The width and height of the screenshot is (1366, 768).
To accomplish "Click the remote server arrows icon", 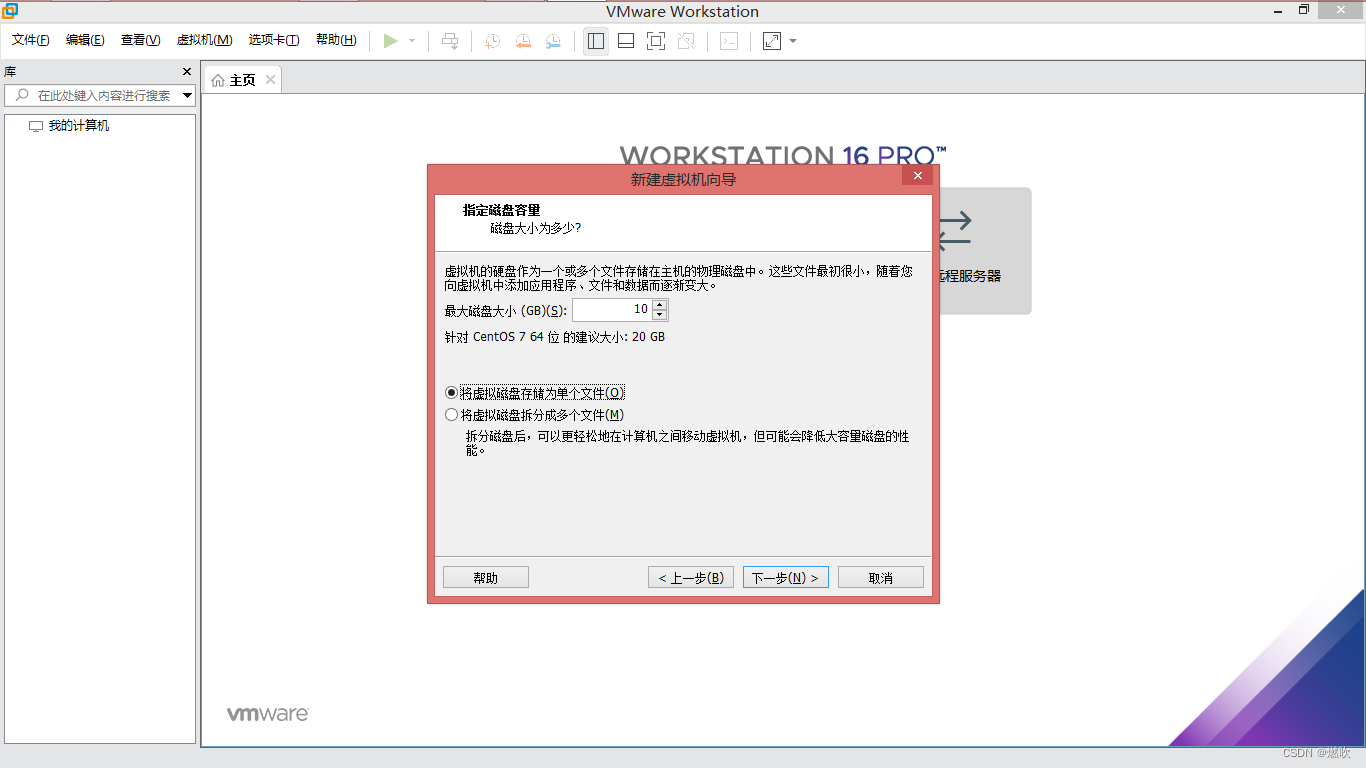I will pyautogui.click(x=953, y=230).
